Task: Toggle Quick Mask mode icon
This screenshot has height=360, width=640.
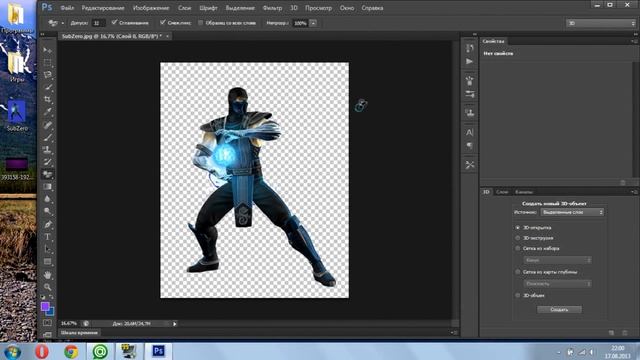Action: pyautogui.click(x=47, y=323)
